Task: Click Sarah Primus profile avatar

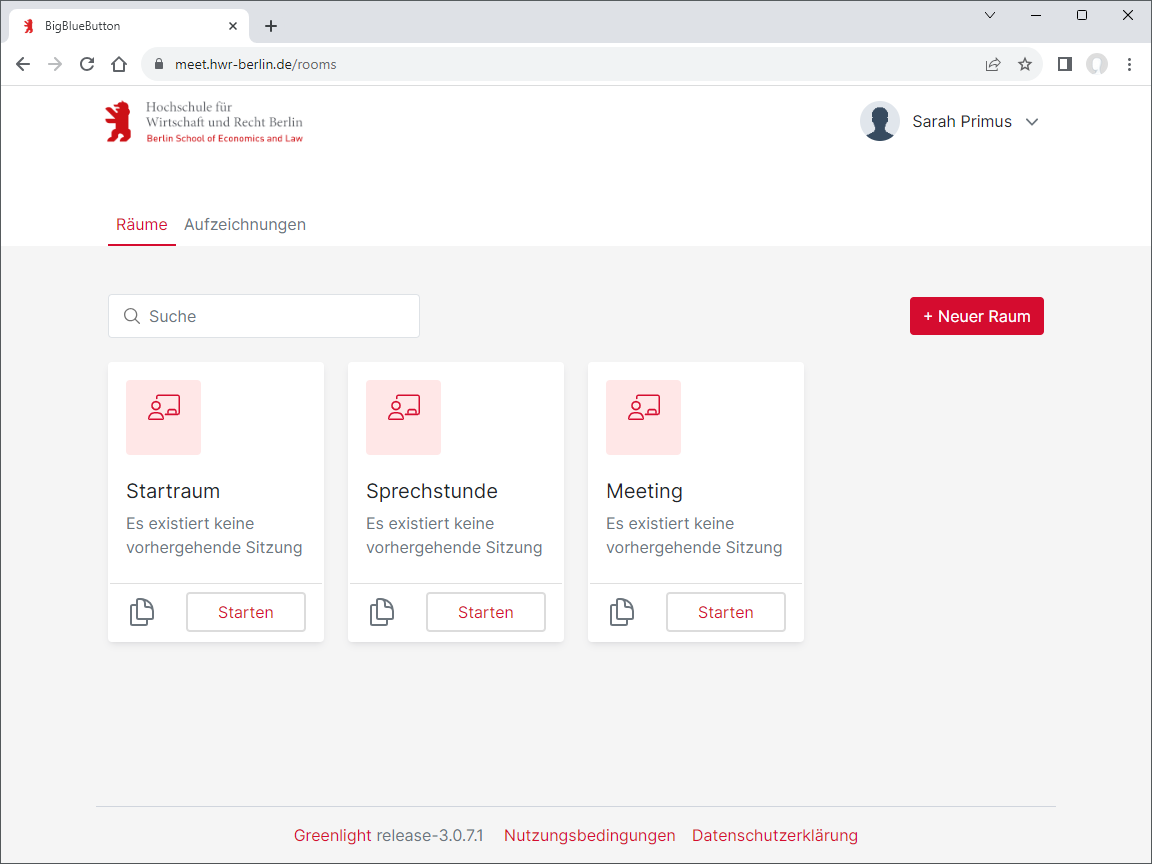Action: 879,122
